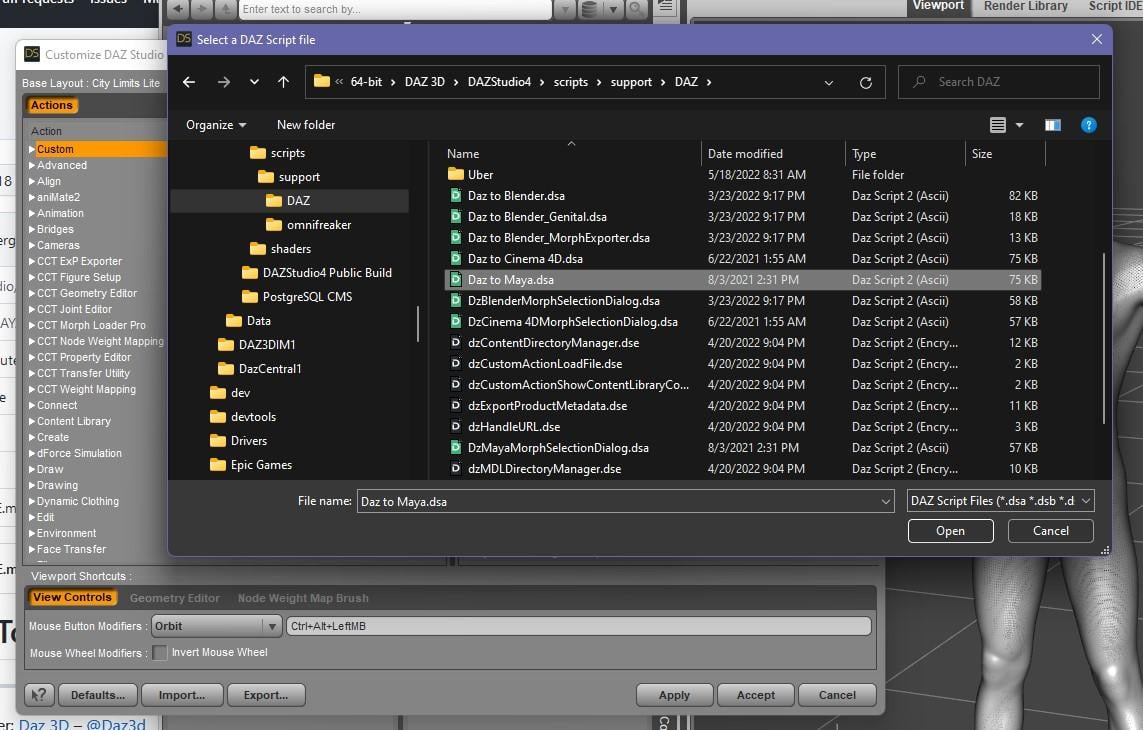
Task: Toggle the preview pane icon
Action: pos(1053,125)
